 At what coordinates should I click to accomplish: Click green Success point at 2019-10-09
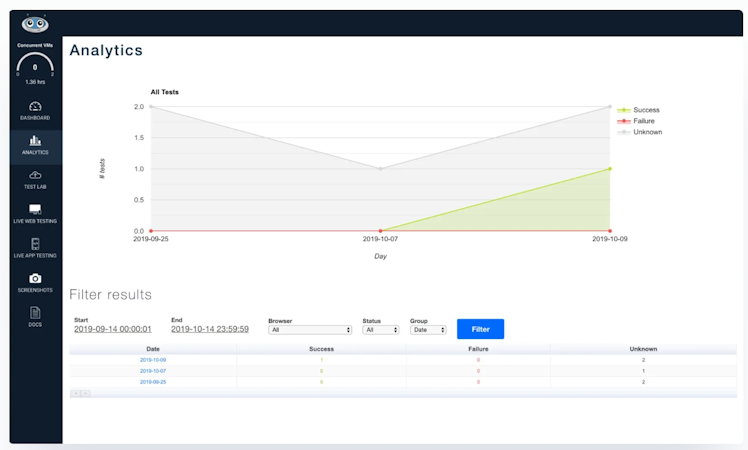(610, 168)
